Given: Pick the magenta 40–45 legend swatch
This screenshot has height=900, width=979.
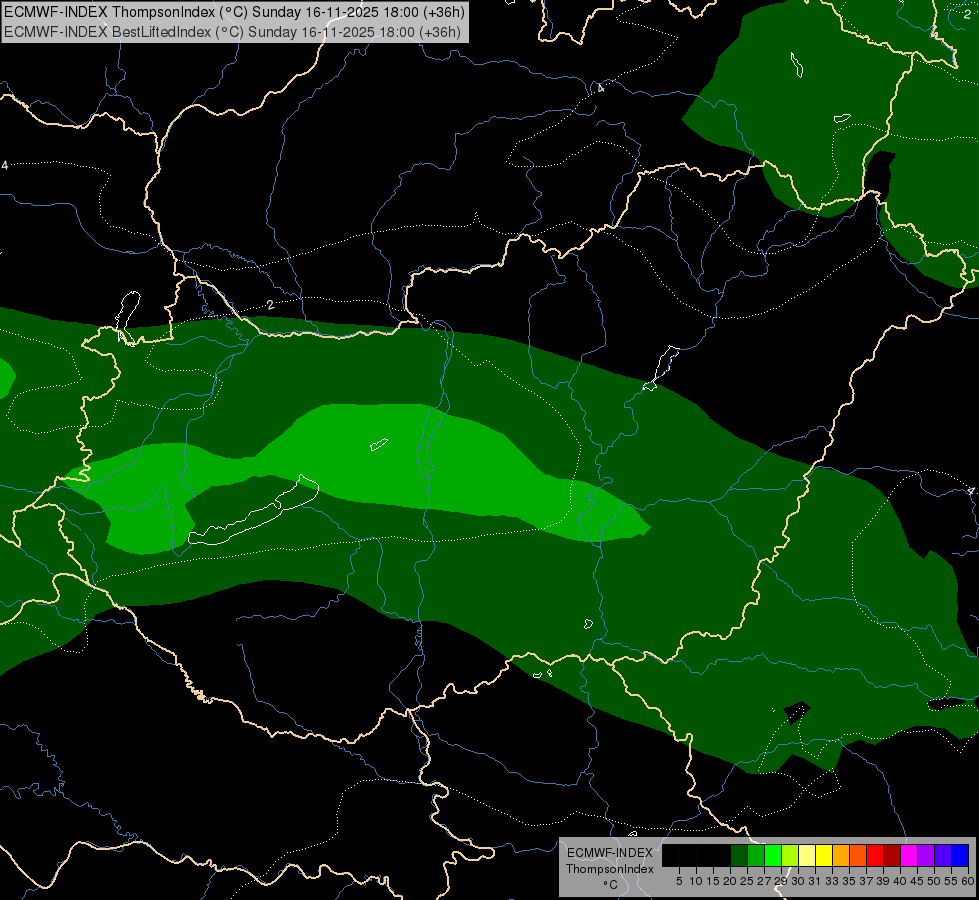Looking at the screenshot, I should click(909, 855).
